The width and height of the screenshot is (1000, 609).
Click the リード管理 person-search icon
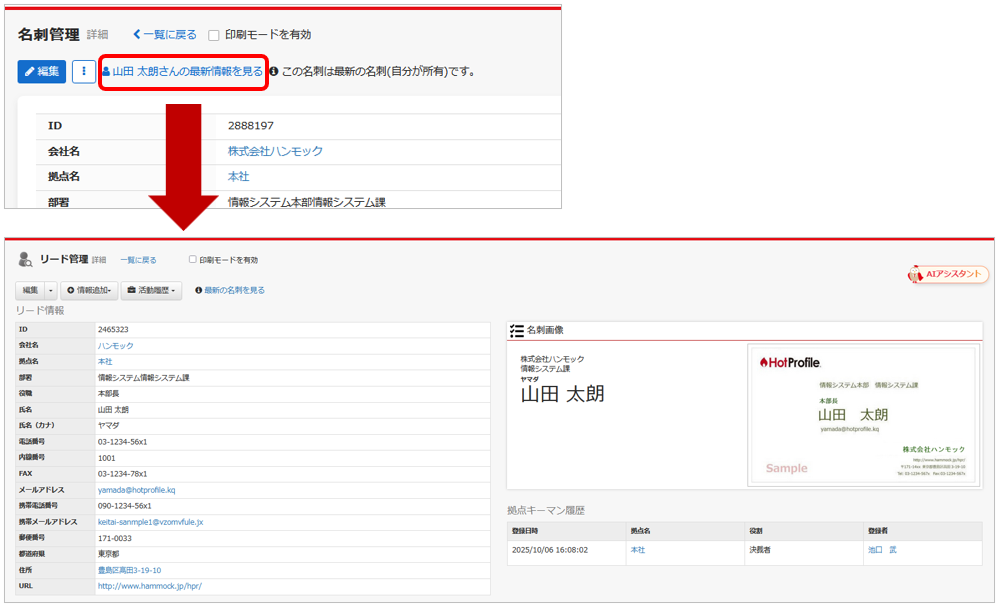26,260
